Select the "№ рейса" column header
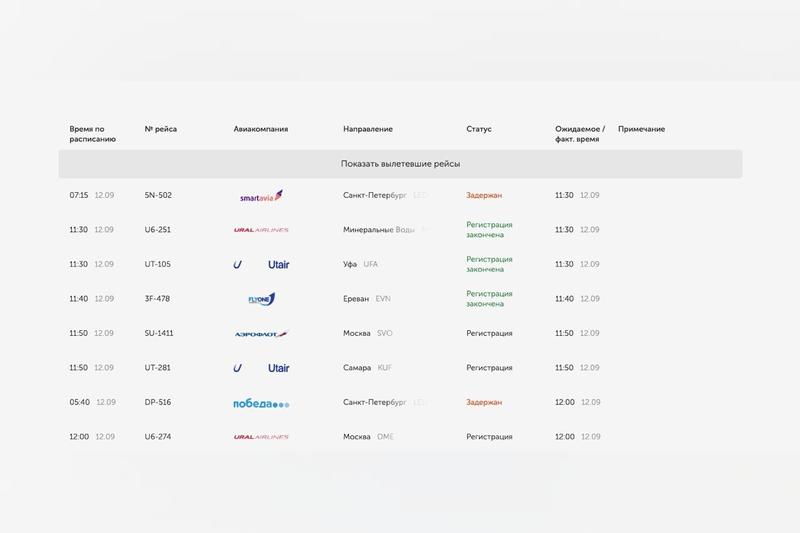The width and height of the screenshot is (800, 533). pyautogui.click(x=162, y=129)
